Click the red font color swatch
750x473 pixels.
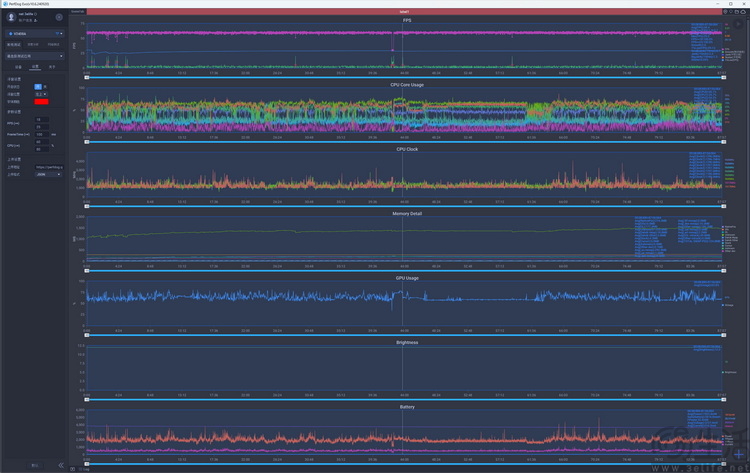(42, 101)
